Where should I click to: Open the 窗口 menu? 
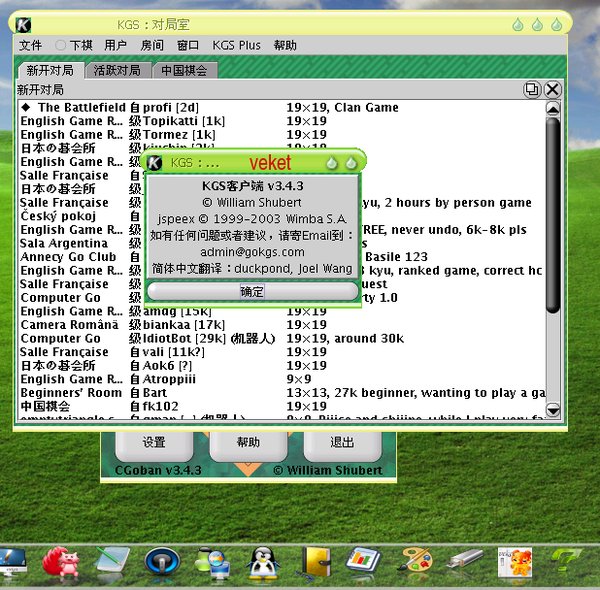[188, 45]
